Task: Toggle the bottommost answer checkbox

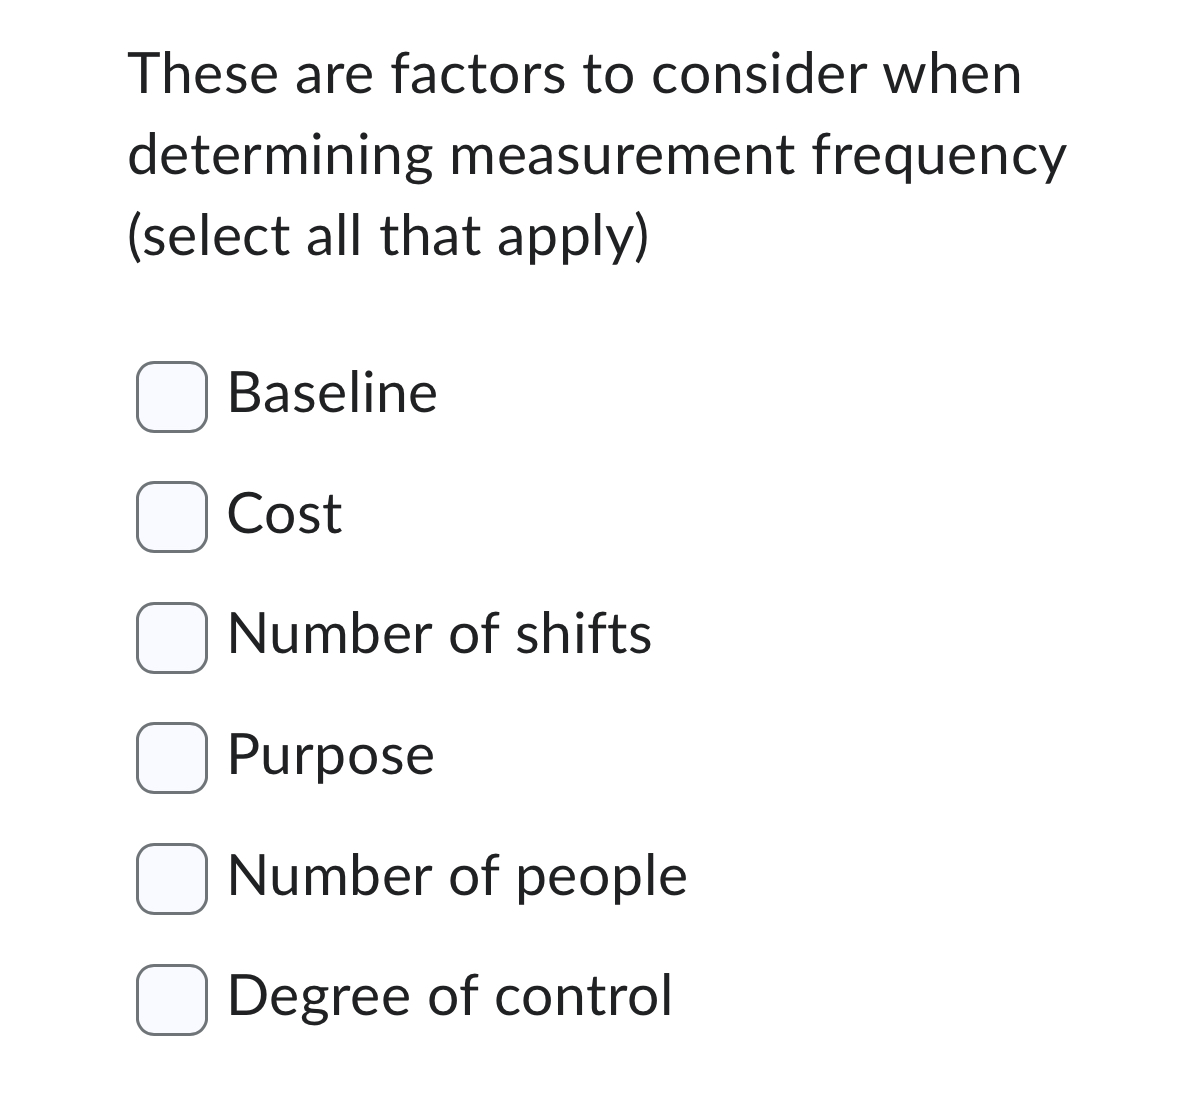Action: 172,998
